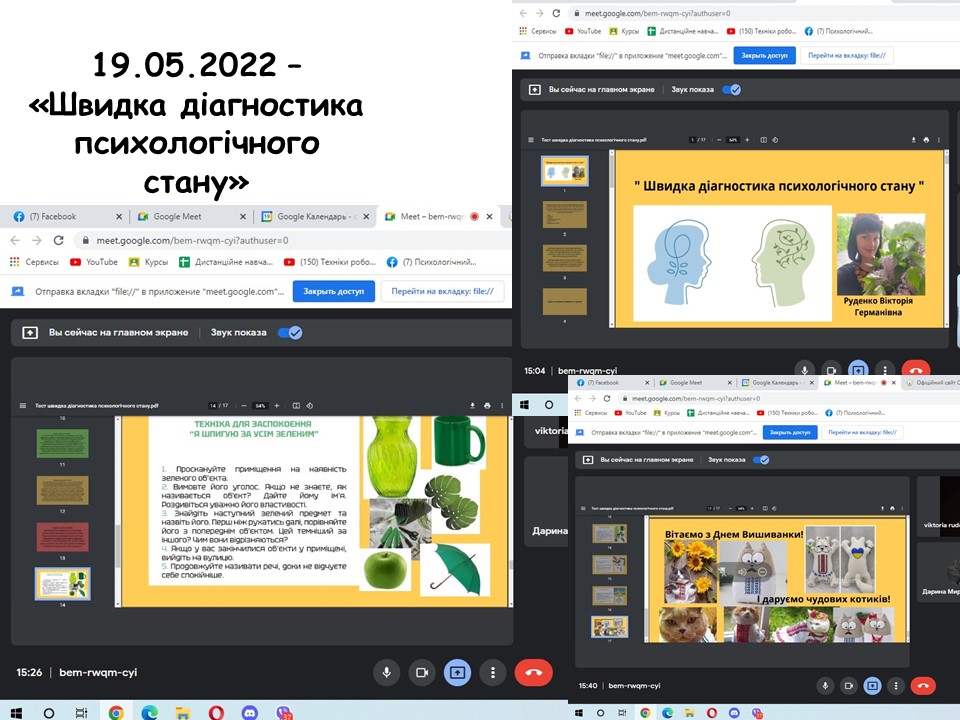Click fit-to-page icon in 15:26 PDF toolbar
The image size is (960, 720).
[x=296, y=405]
